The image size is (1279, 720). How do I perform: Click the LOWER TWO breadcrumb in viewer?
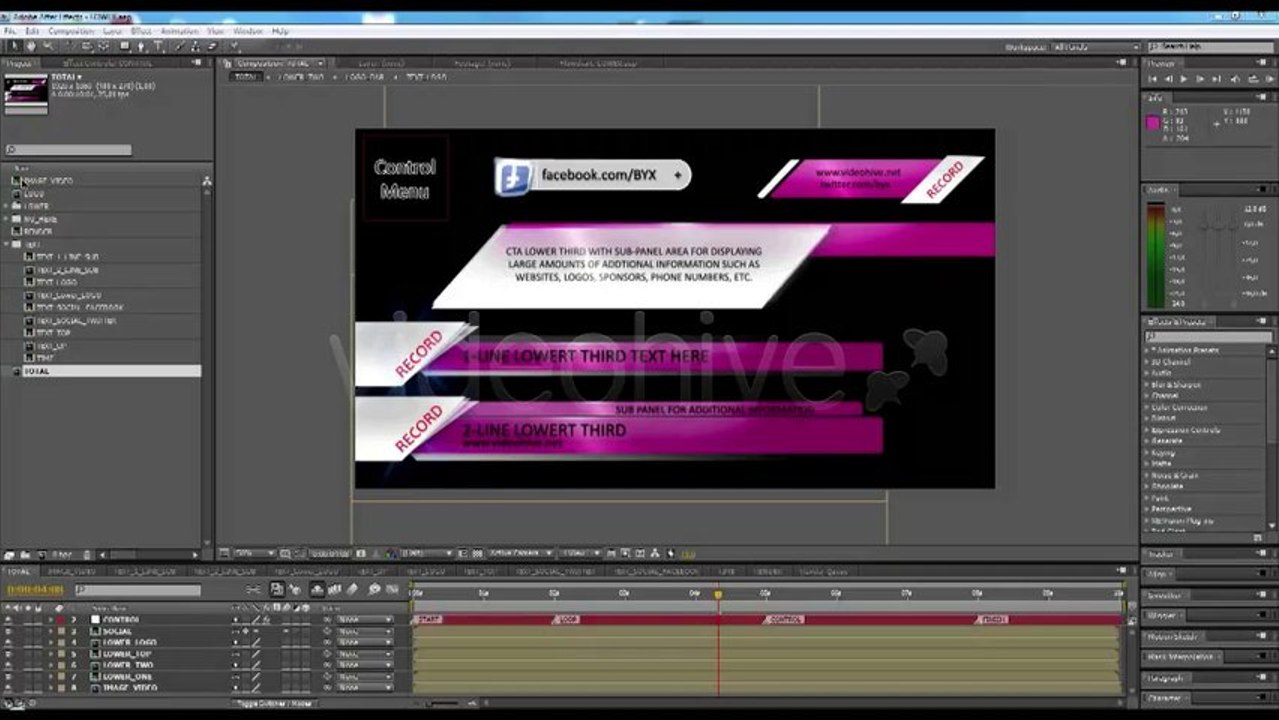[x=300, y=77]
